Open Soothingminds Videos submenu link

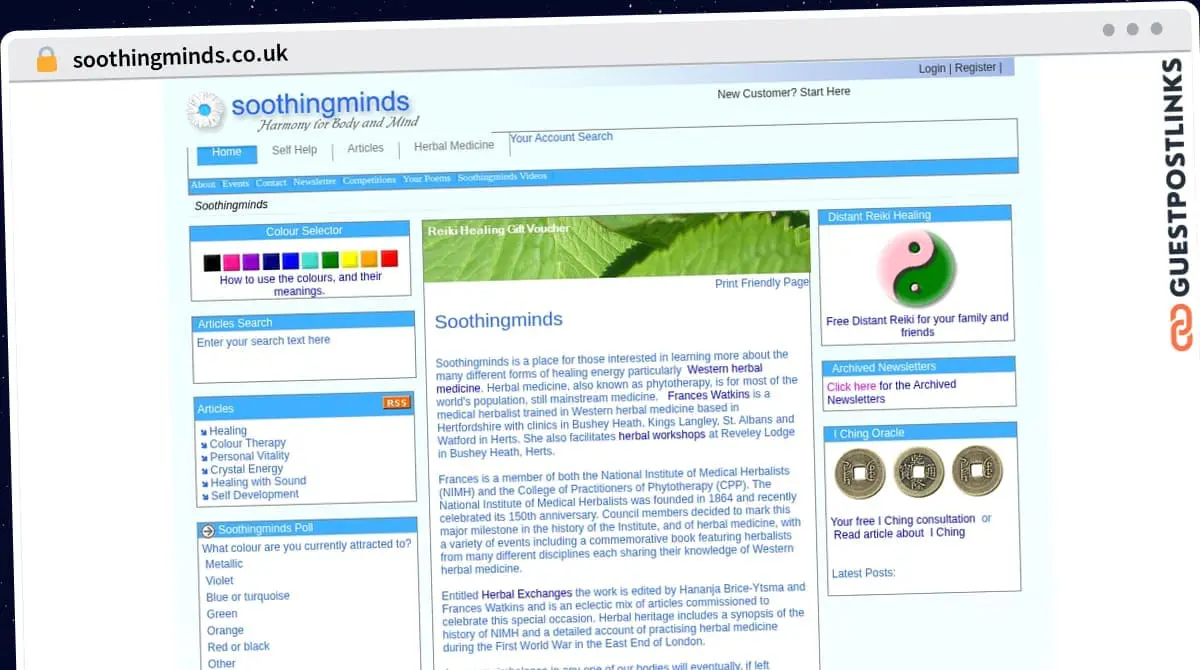click(x=502, y=177)
